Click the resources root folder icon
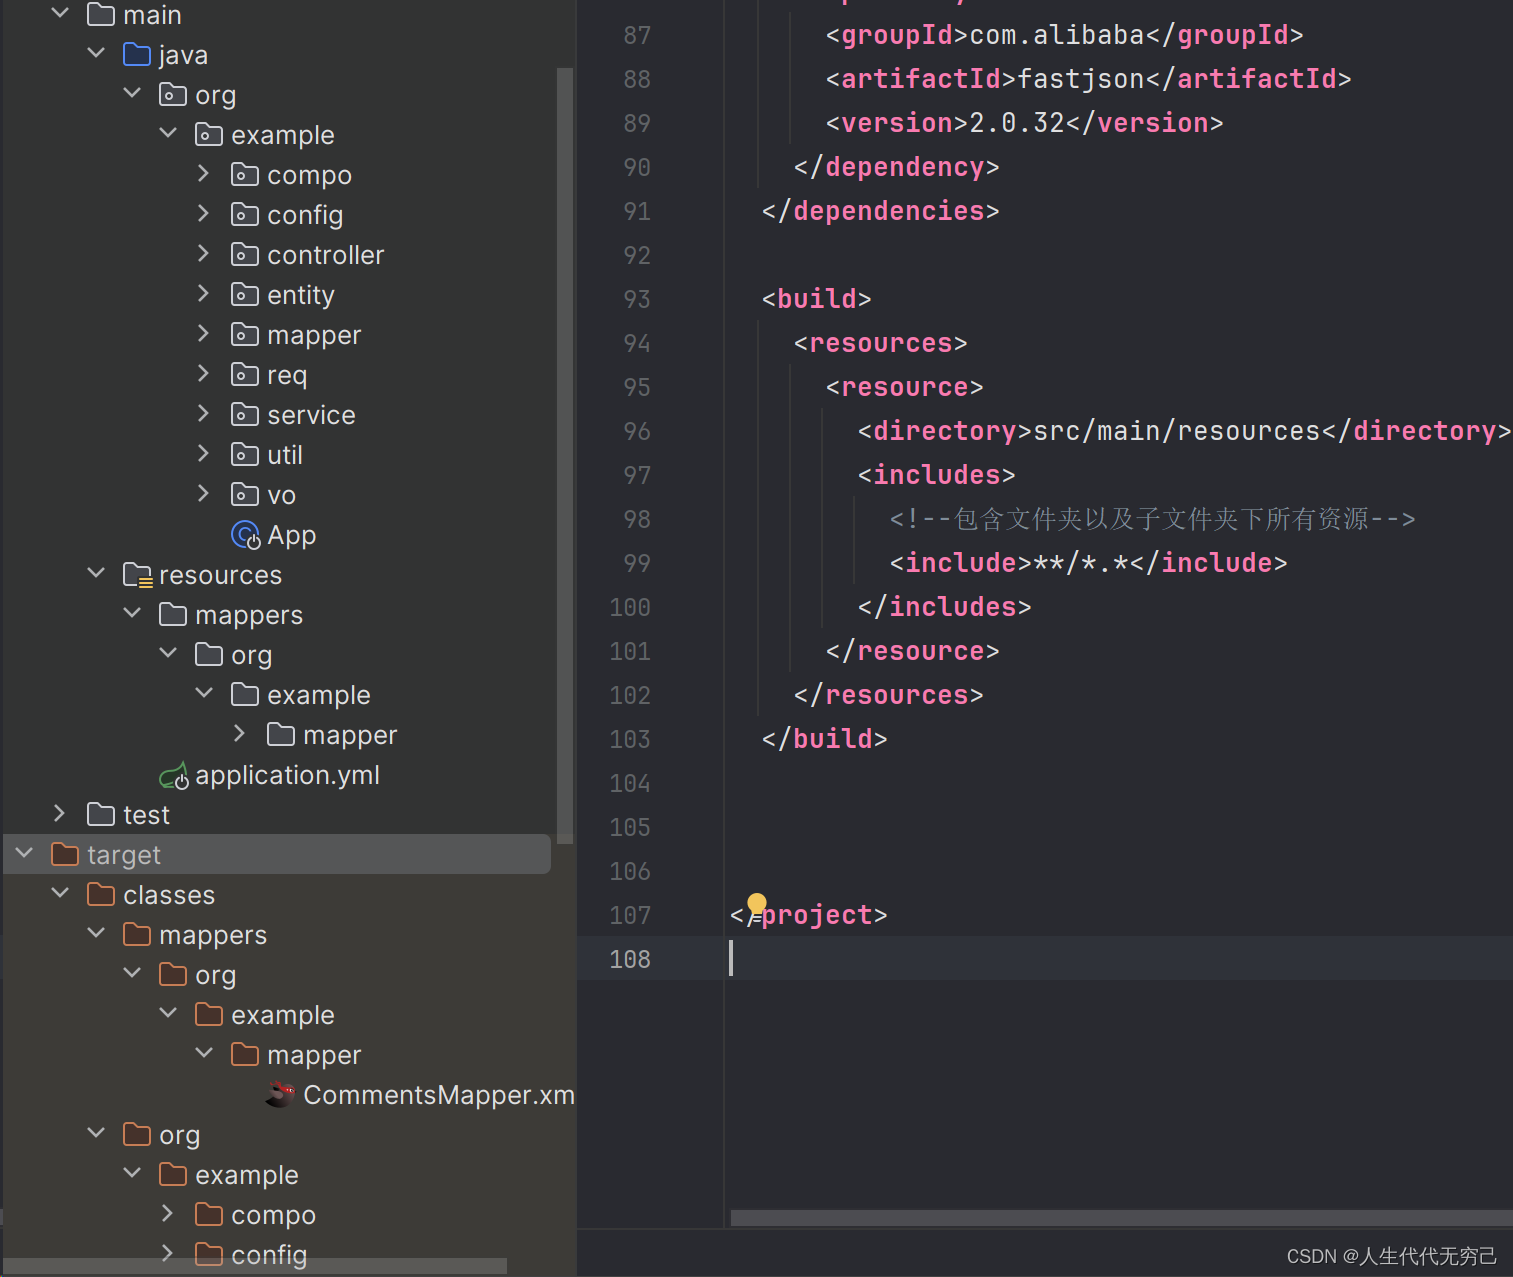This screenshot has height=1277, width=1513. click(x=138, y=575)
